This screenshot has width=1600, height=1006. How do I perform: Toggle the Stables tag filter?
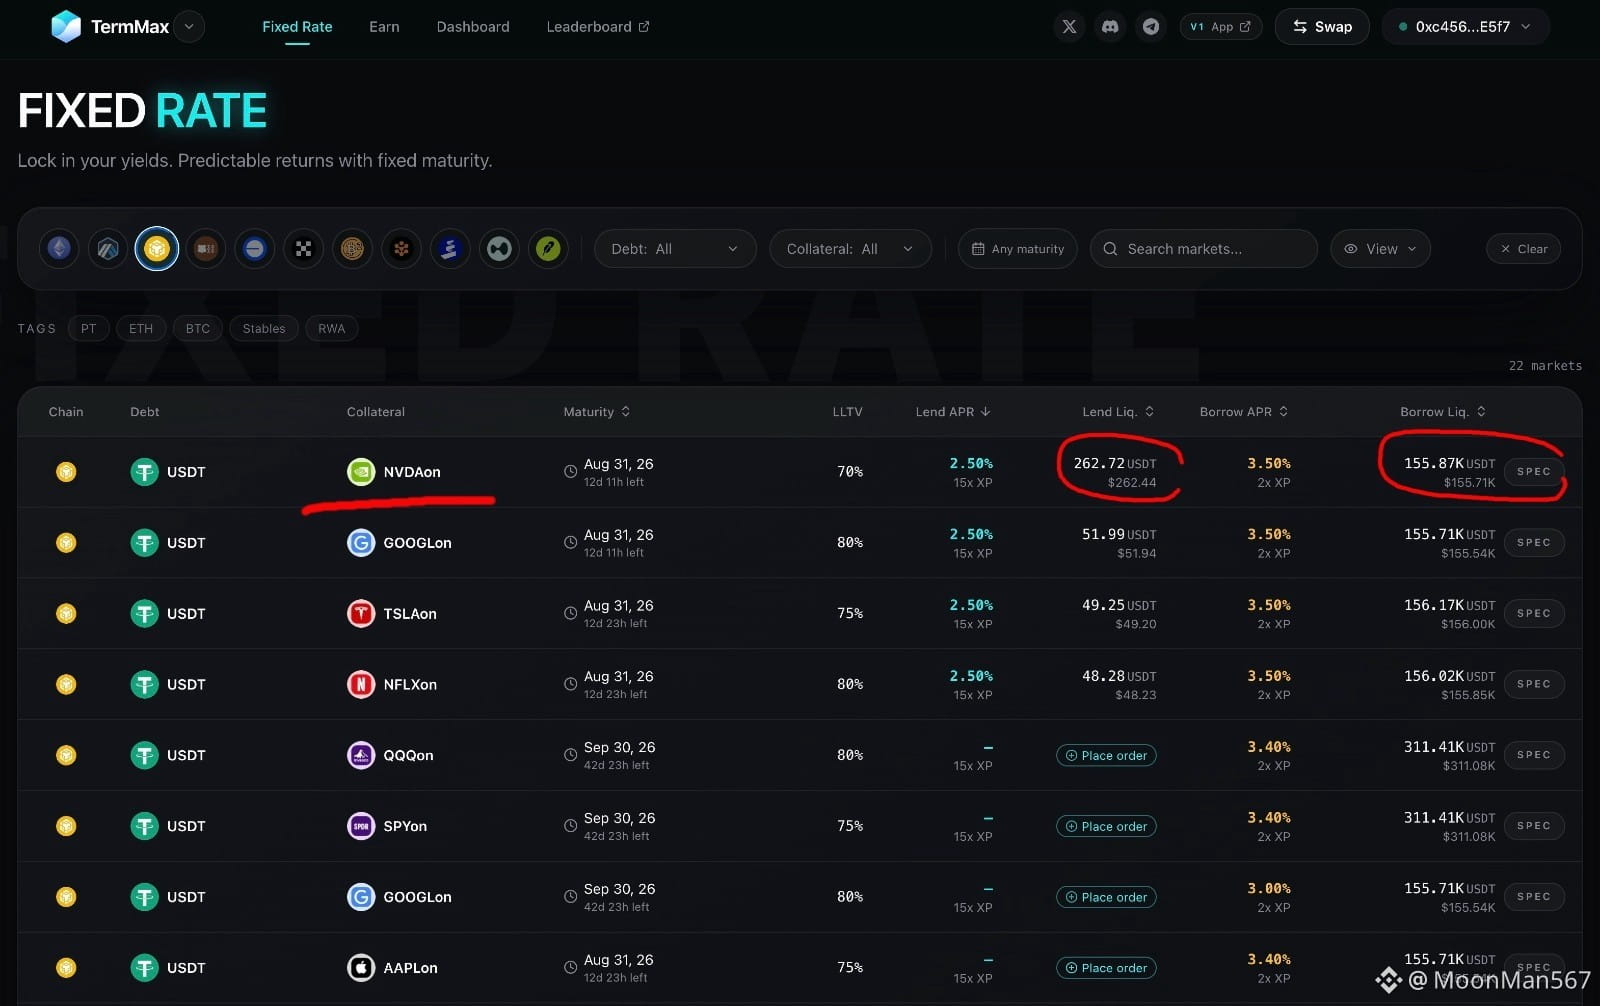coord(264,329)
